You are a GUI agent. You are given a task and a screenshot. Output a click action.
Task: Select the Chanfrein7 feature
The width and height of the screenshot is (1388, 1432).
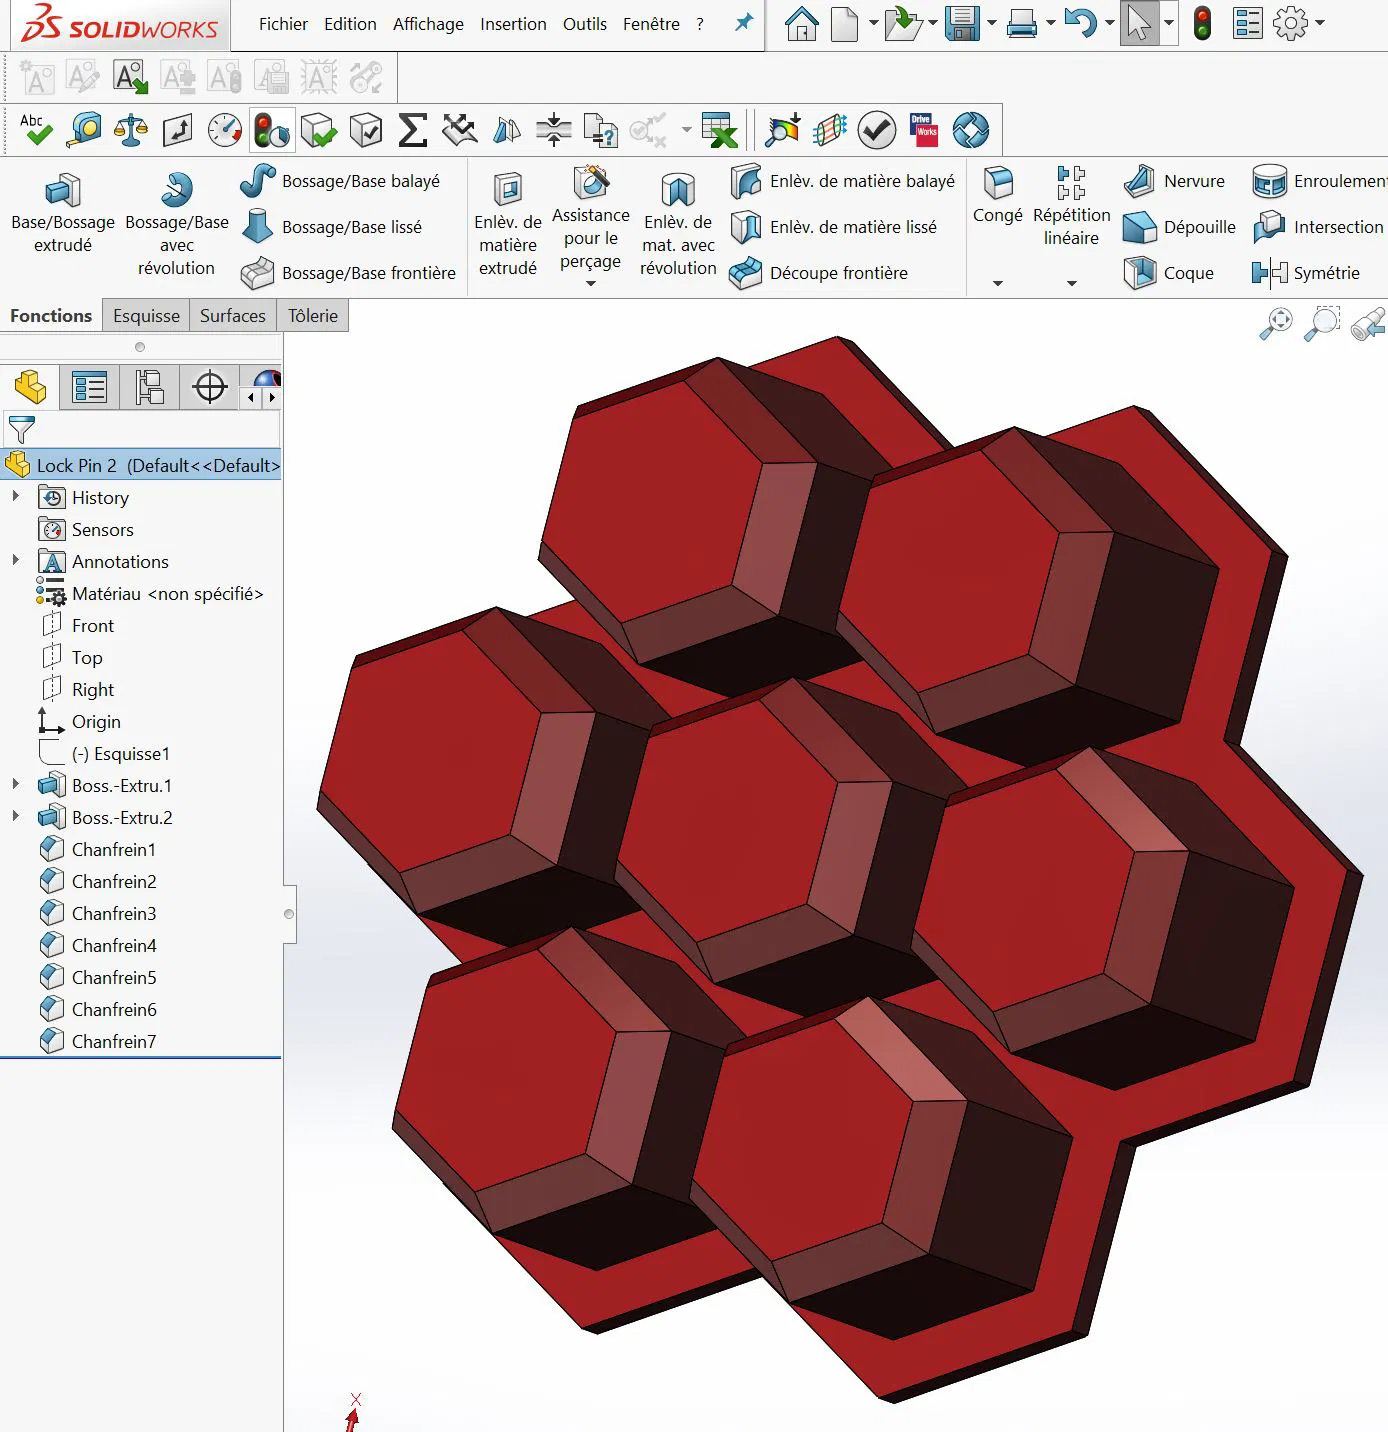coord(98,1041)
